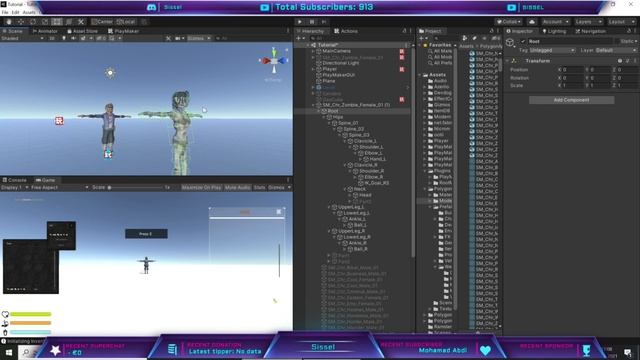Click PlayMaker icon beside MainCamera

[x=402, y=51]
